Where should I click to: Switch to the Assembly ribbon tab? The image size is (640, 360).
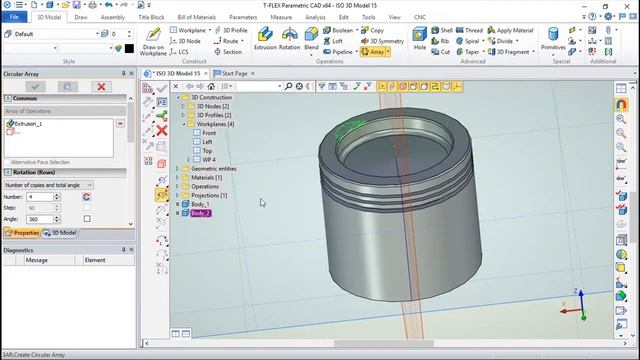click(x=113, y=17)
